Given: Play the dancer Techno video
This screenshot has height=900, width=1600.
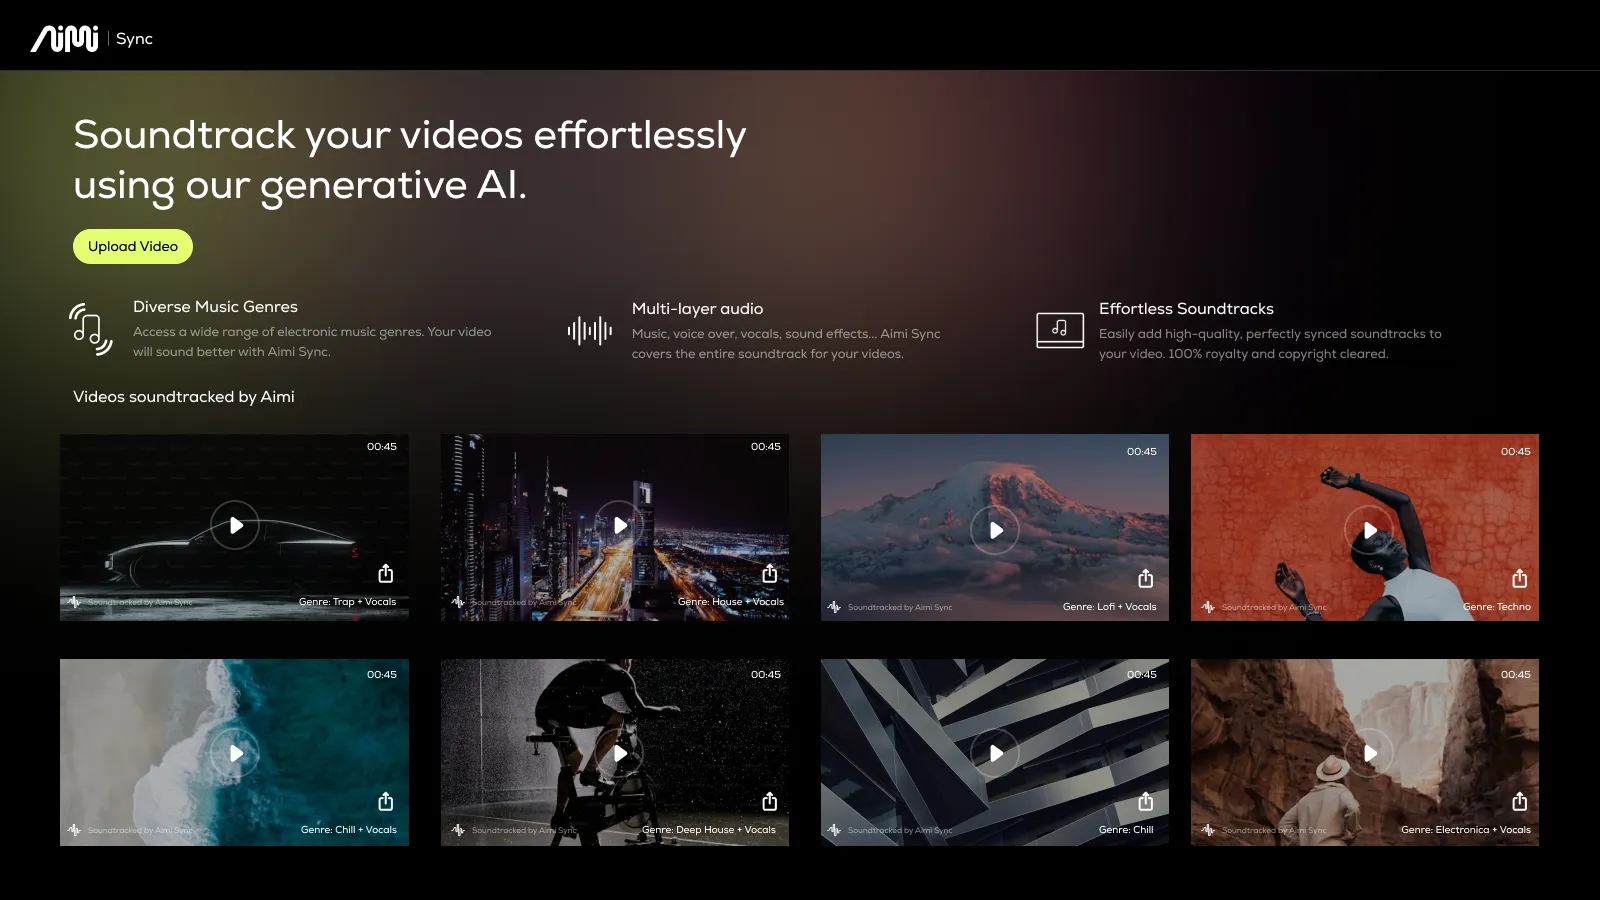Looking at the screenshot, I should click(x=1370, y=530).
